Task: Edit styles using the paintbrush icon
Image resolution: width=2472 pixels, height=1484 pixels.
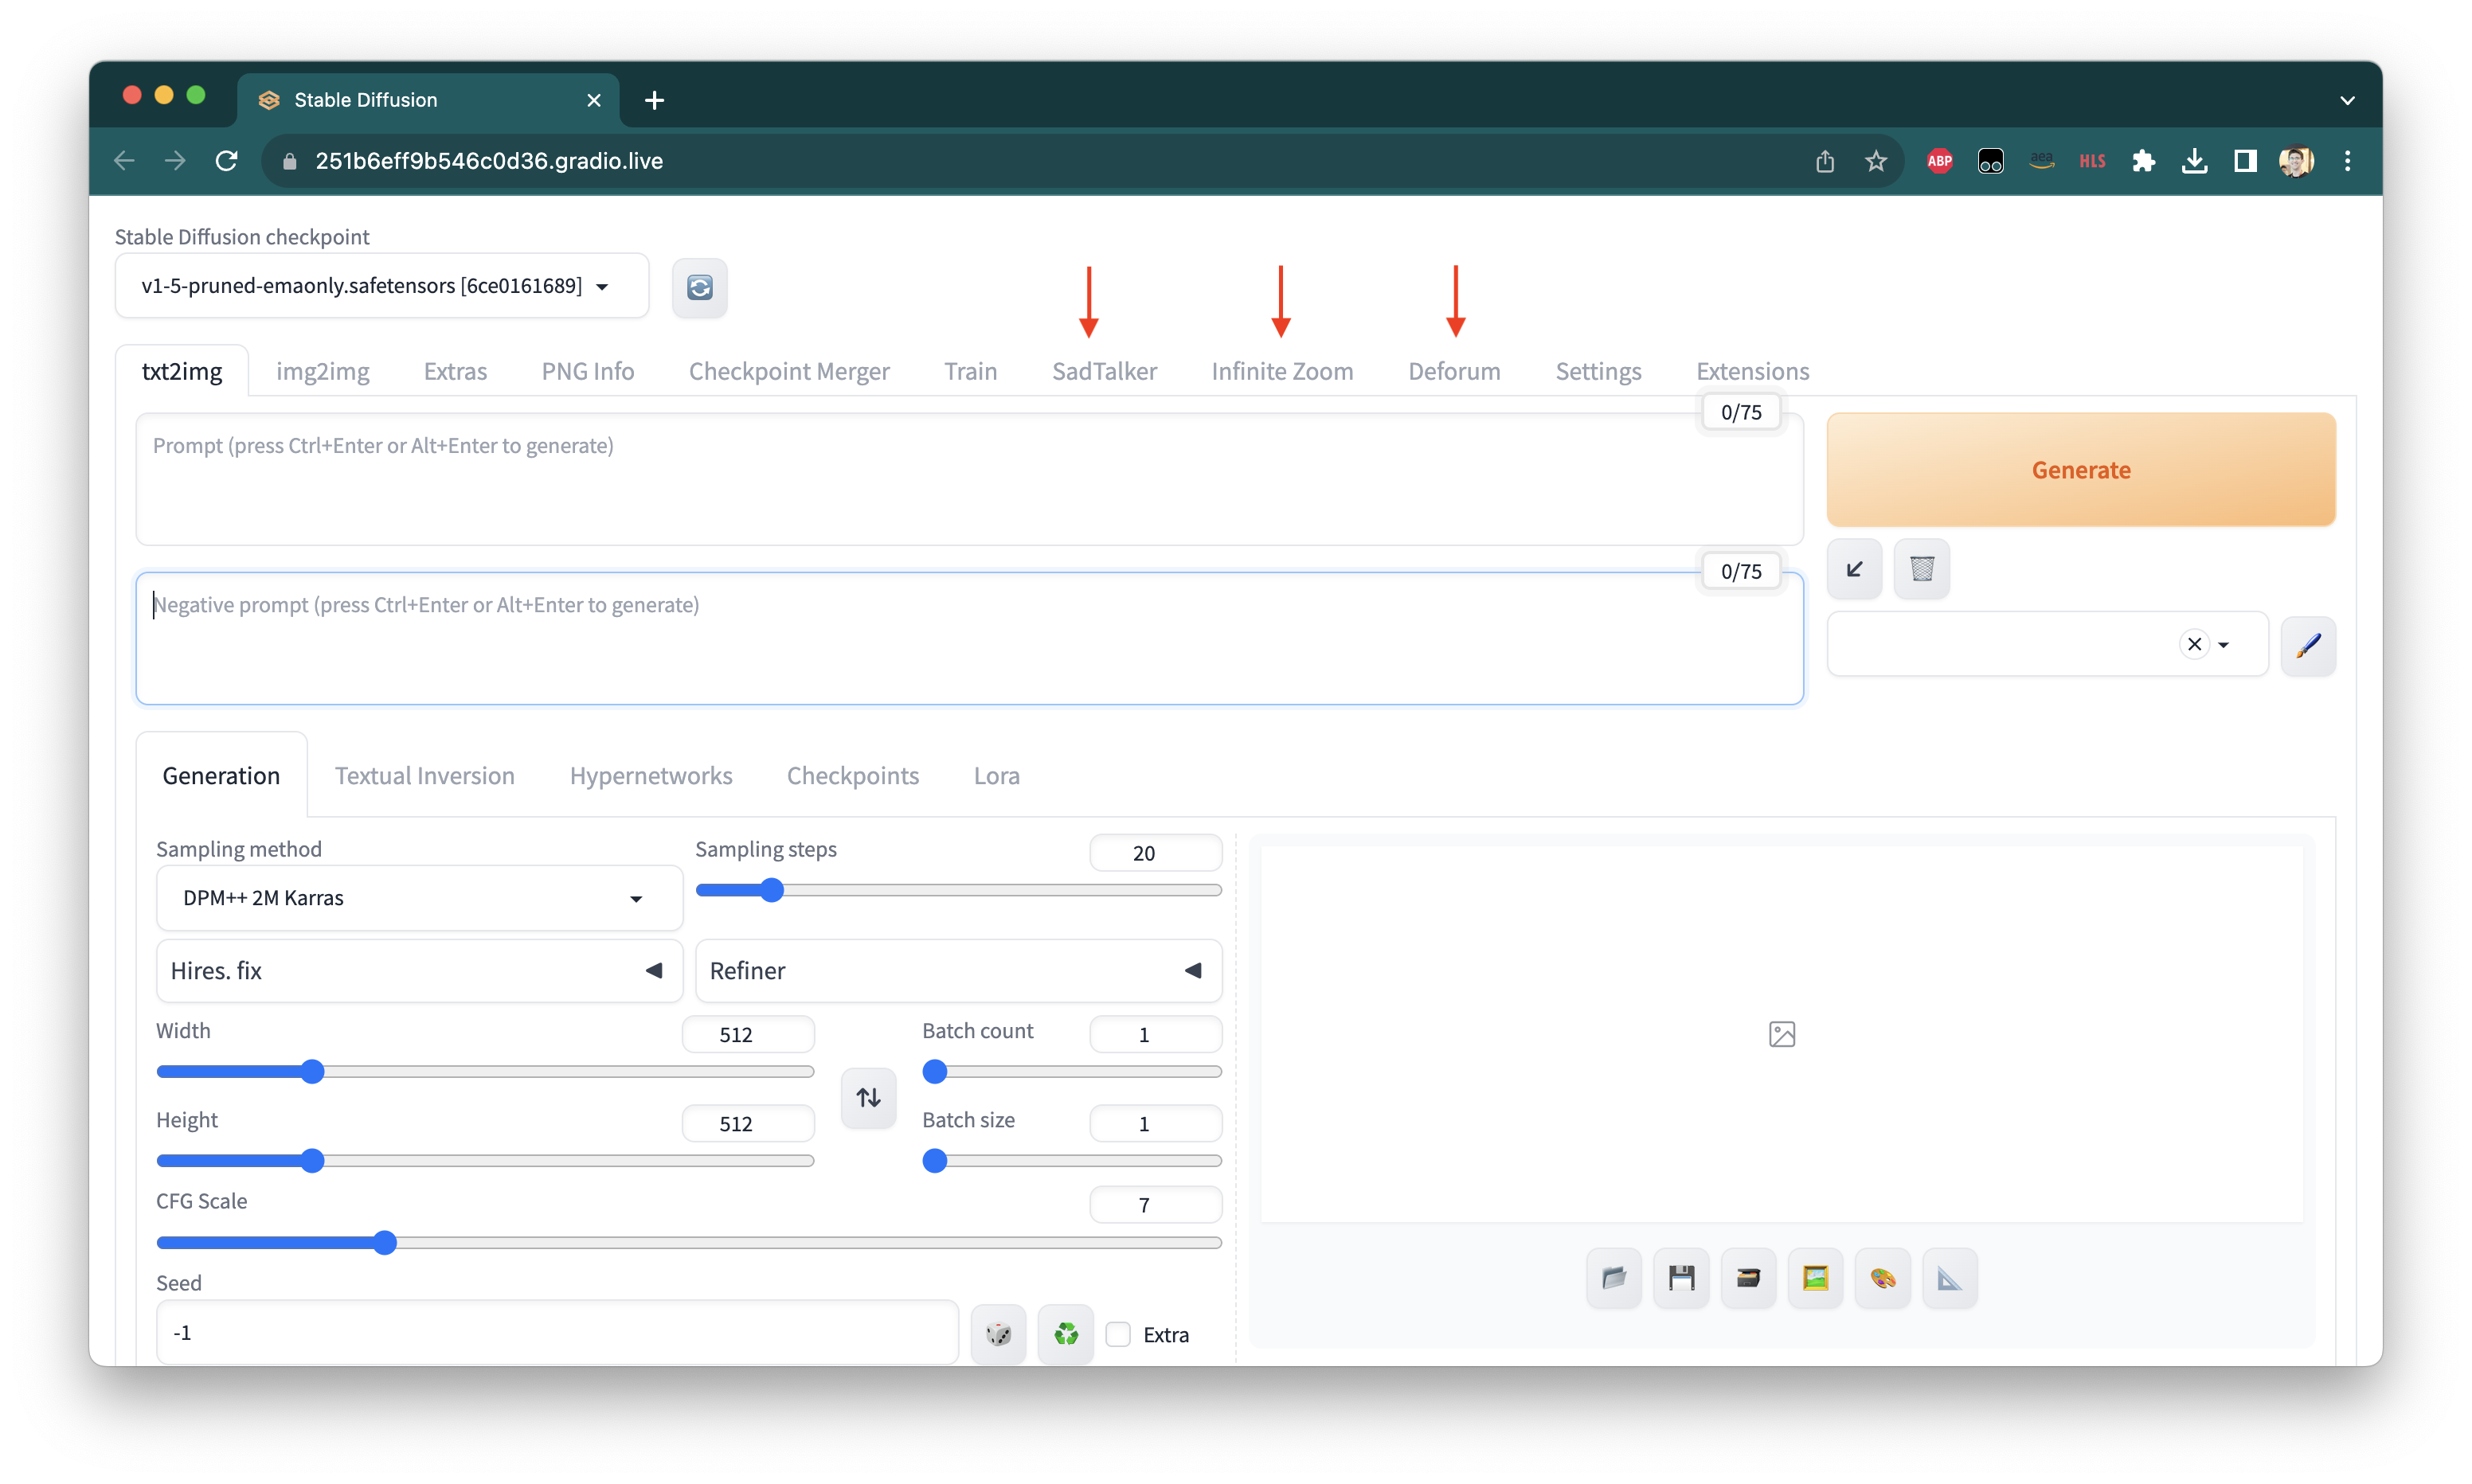Action: (2309, 645)
